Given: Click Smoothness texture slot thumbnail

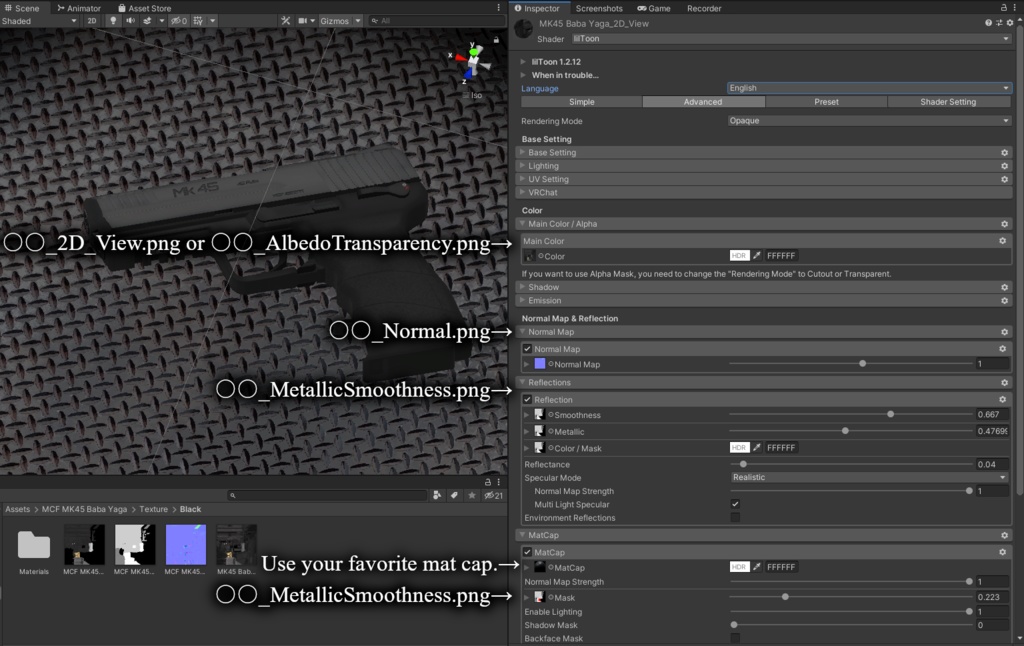Looking at the screenshot, I should click(x=539, y=414).
